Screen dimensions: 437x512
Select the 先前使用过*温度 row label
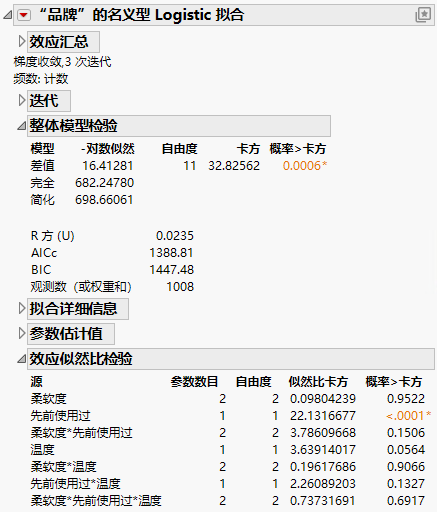[x=75, y=484]
